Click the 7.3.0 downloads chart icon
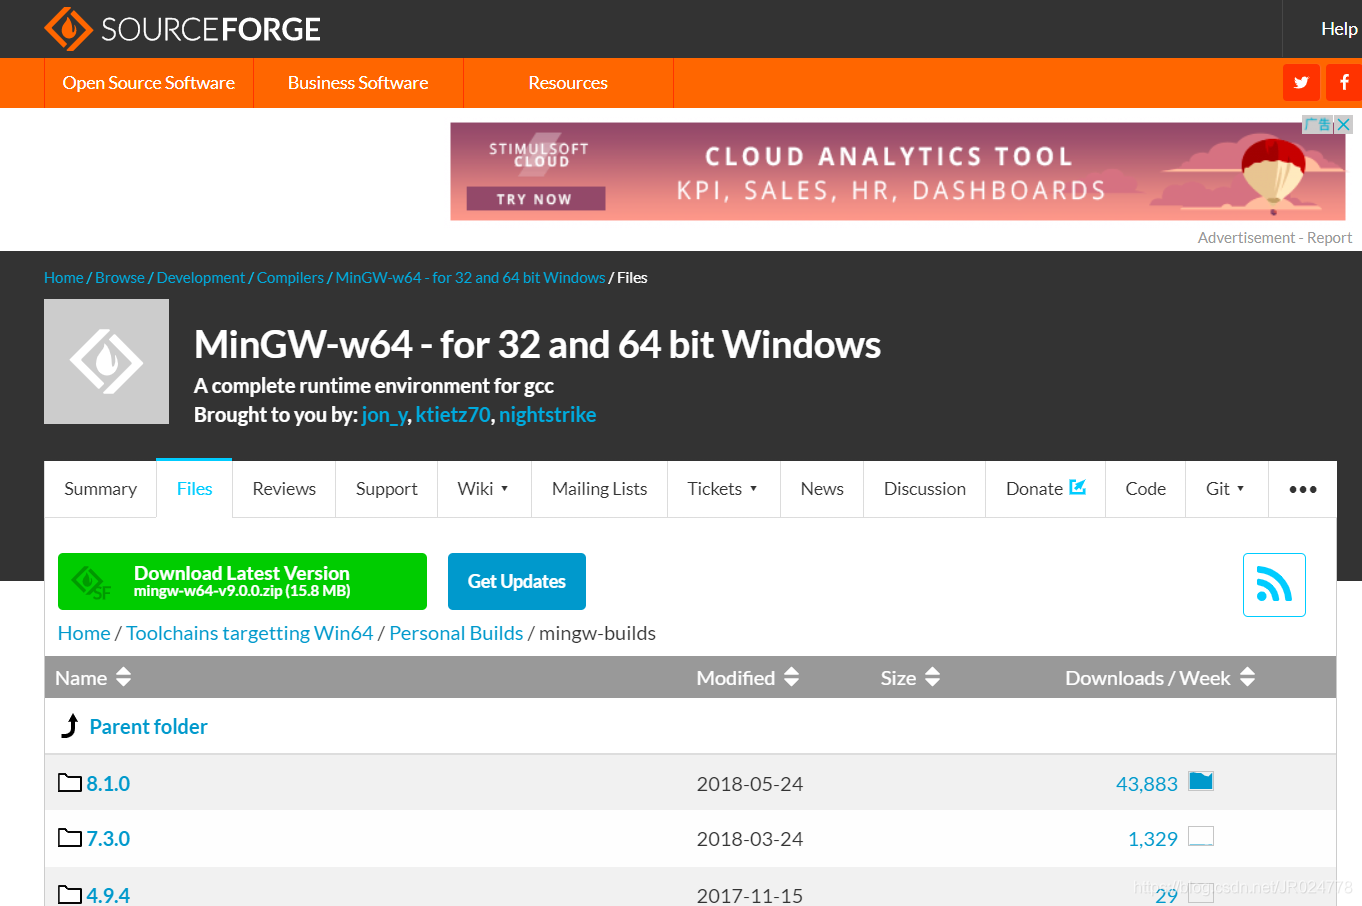The height and width of the screenshot is (906, 1362). point(1201,836)
